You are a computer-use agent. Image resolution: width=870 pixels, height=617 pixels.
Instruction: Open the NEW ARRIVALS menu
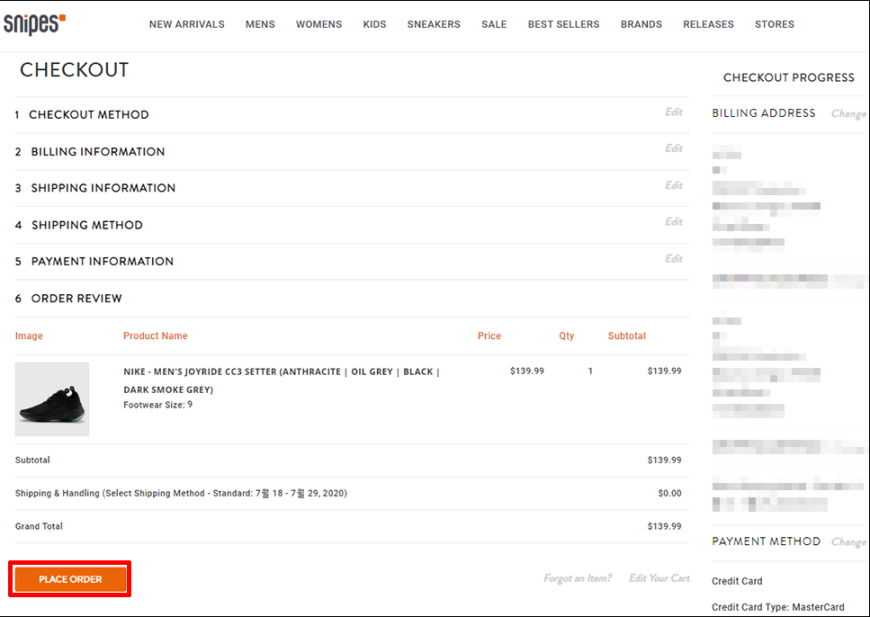tap(186, 24)
